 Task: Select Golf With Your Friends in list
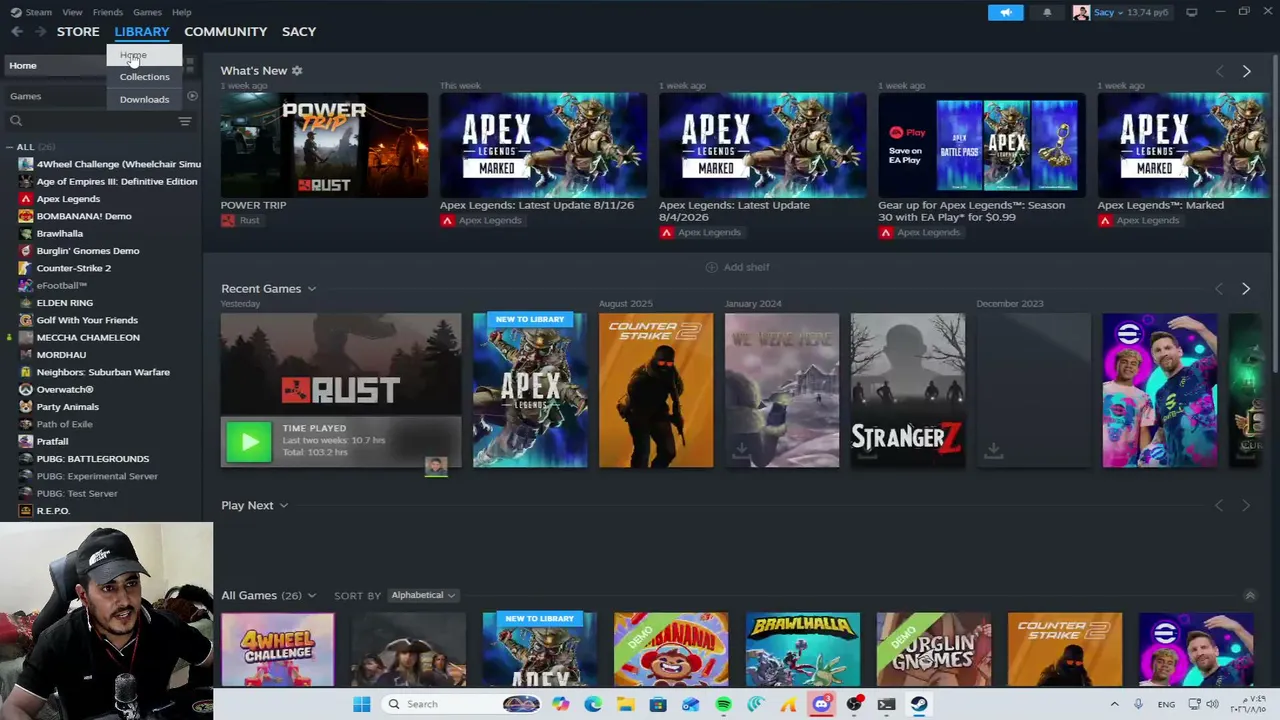[x=87, y=320]
